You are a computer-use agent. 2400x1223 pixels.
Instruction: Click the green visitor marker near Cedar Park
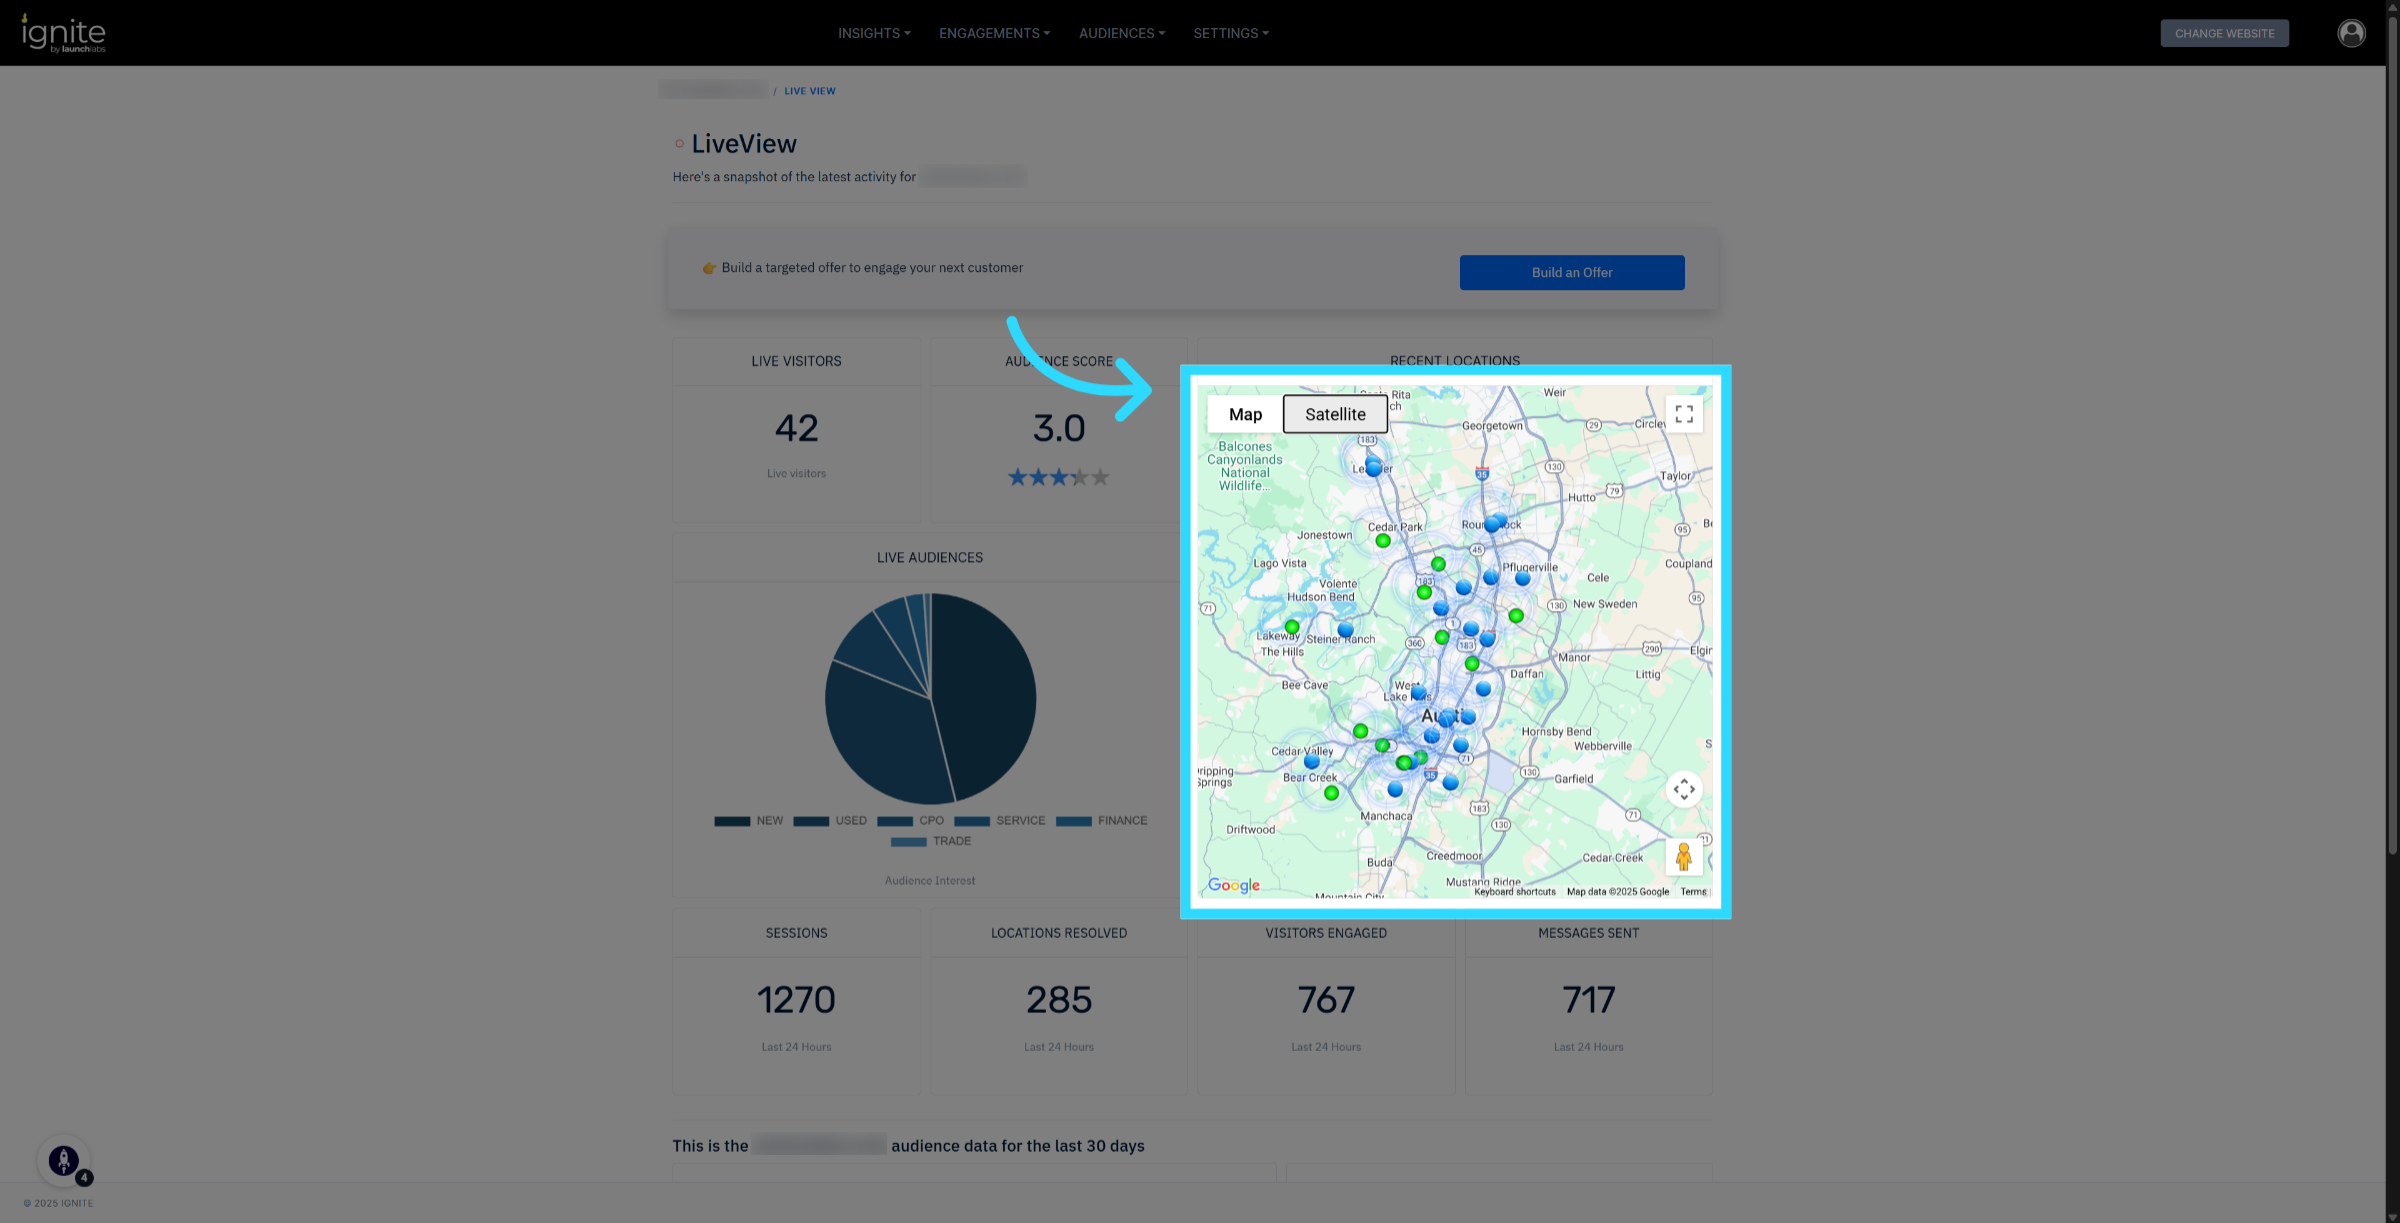pos(1383,541)
